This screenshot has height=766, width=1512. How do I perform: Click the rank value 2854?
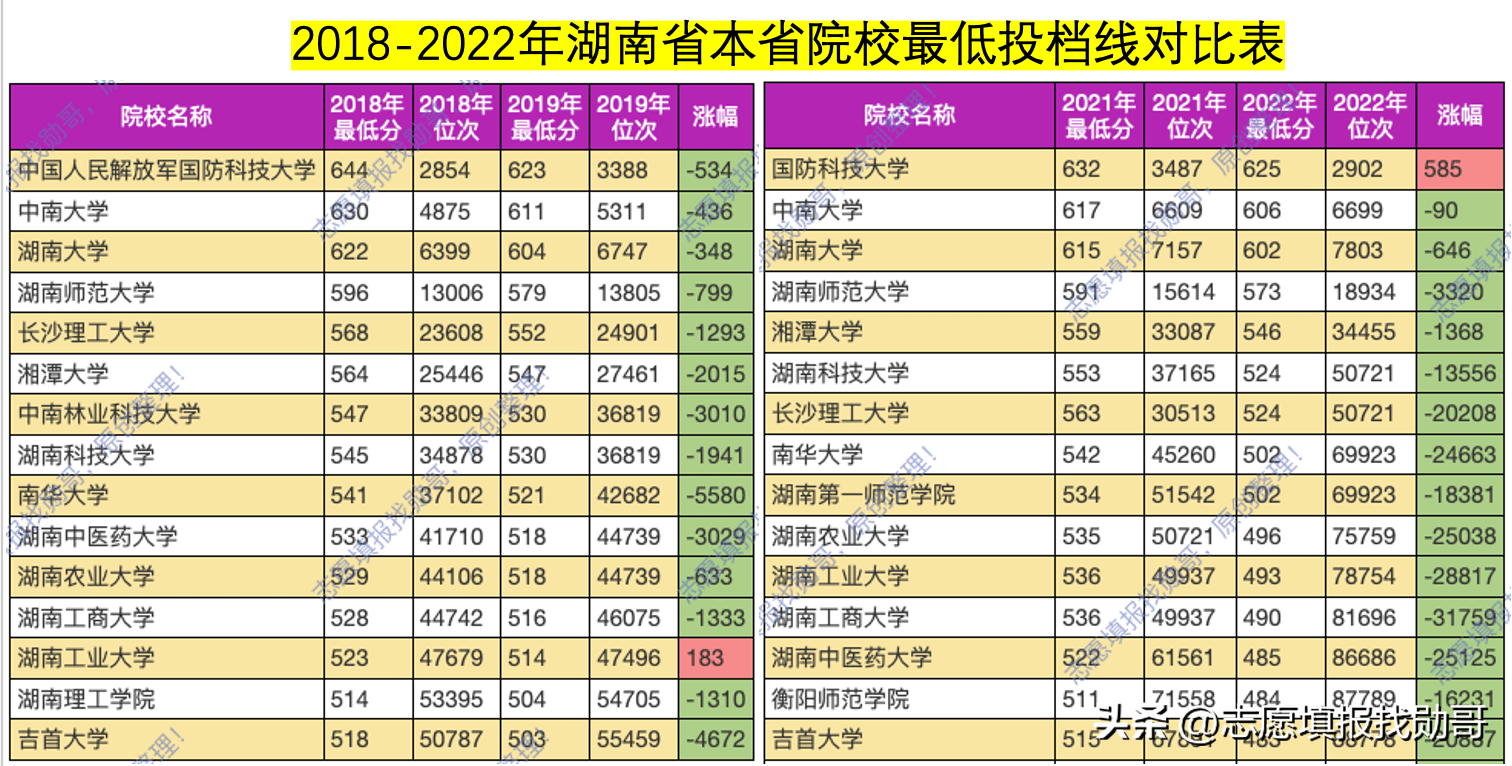pos(445,171)
